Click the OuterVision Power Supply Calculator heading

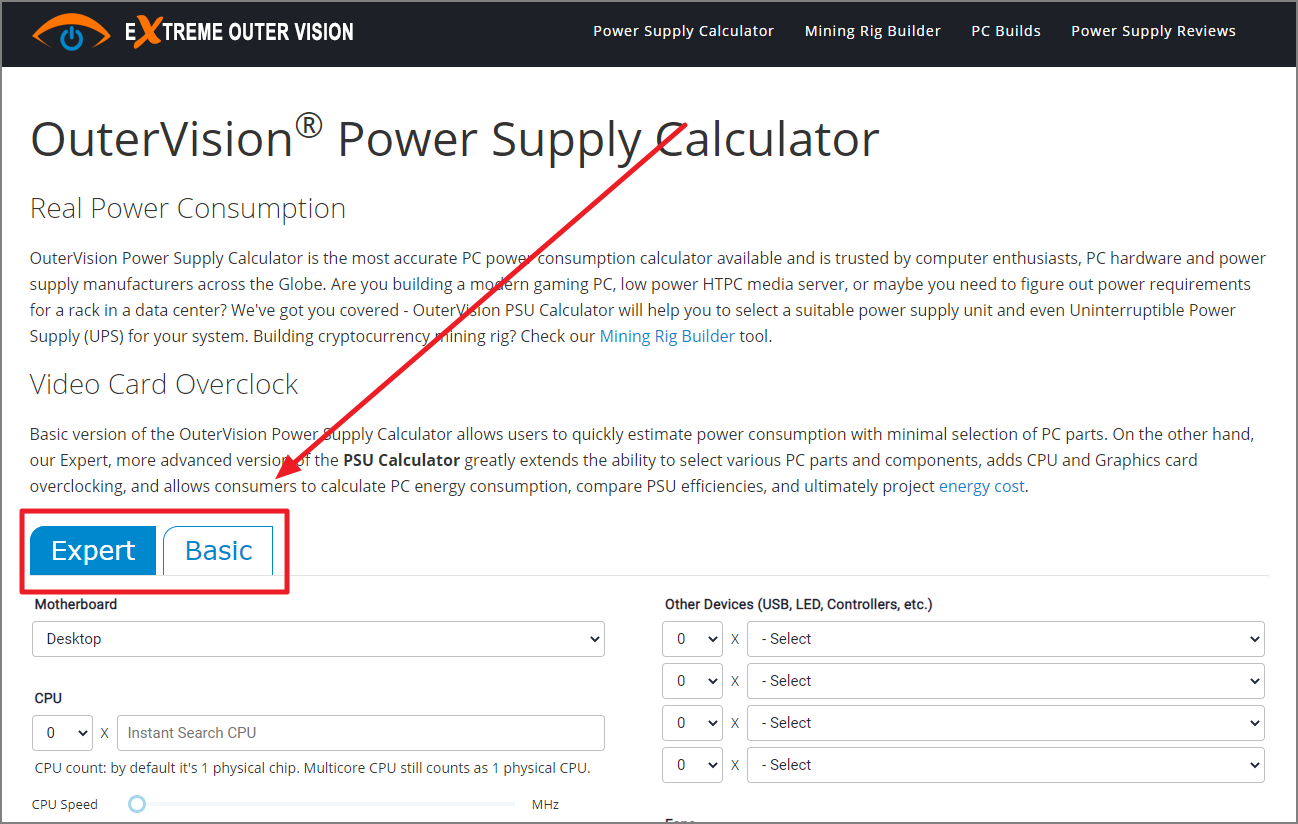455,138
